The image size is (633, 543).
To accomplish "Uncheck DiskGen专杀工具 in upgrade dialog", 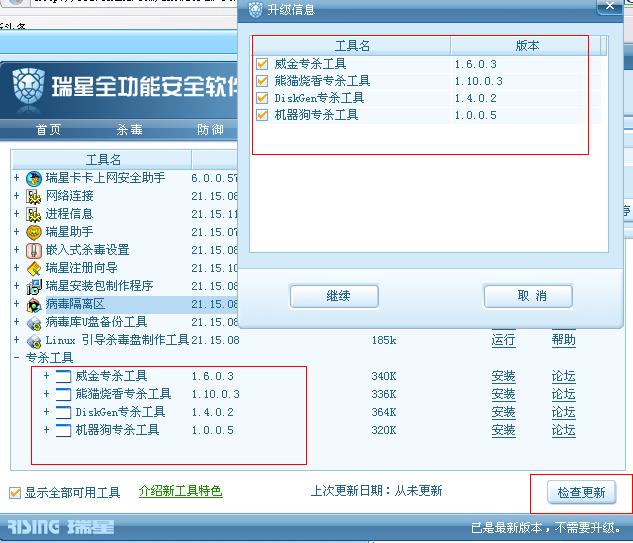I will 262,98.
